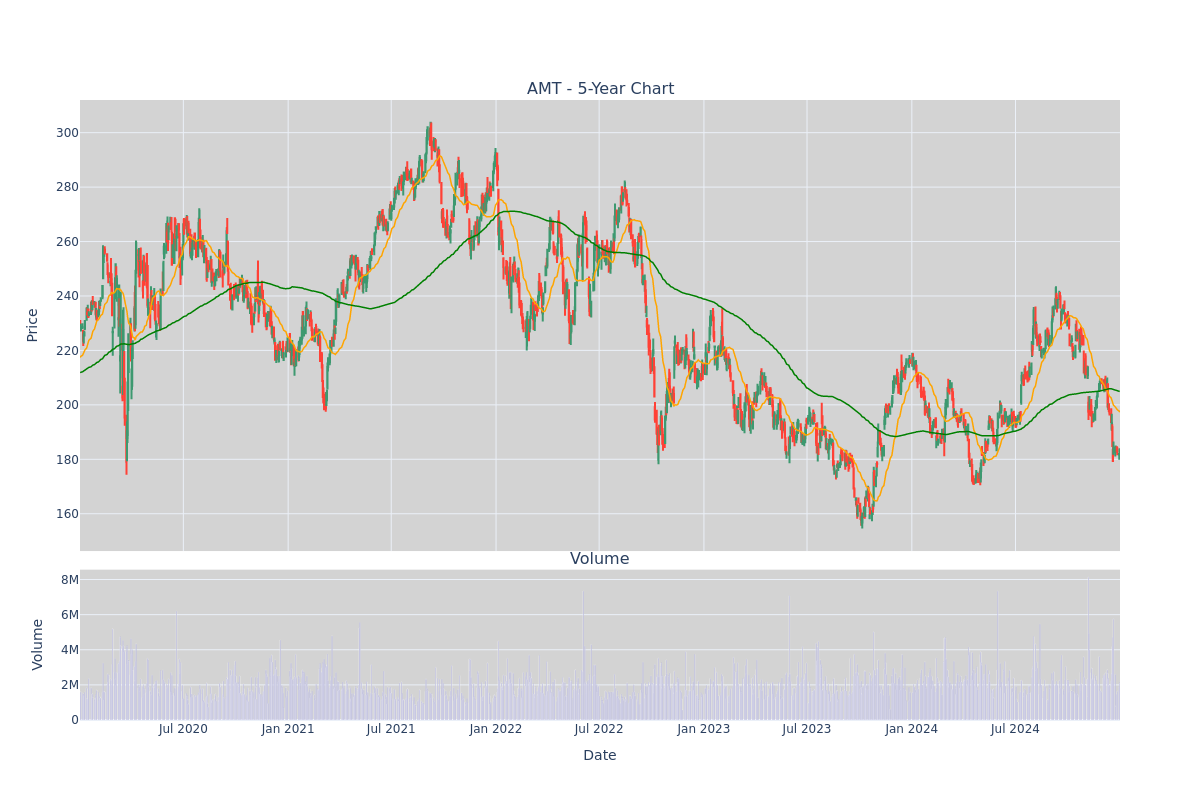Click the "Jan 2024" date tick
Screen dimensions: 1200x800
tap(912, 729)
